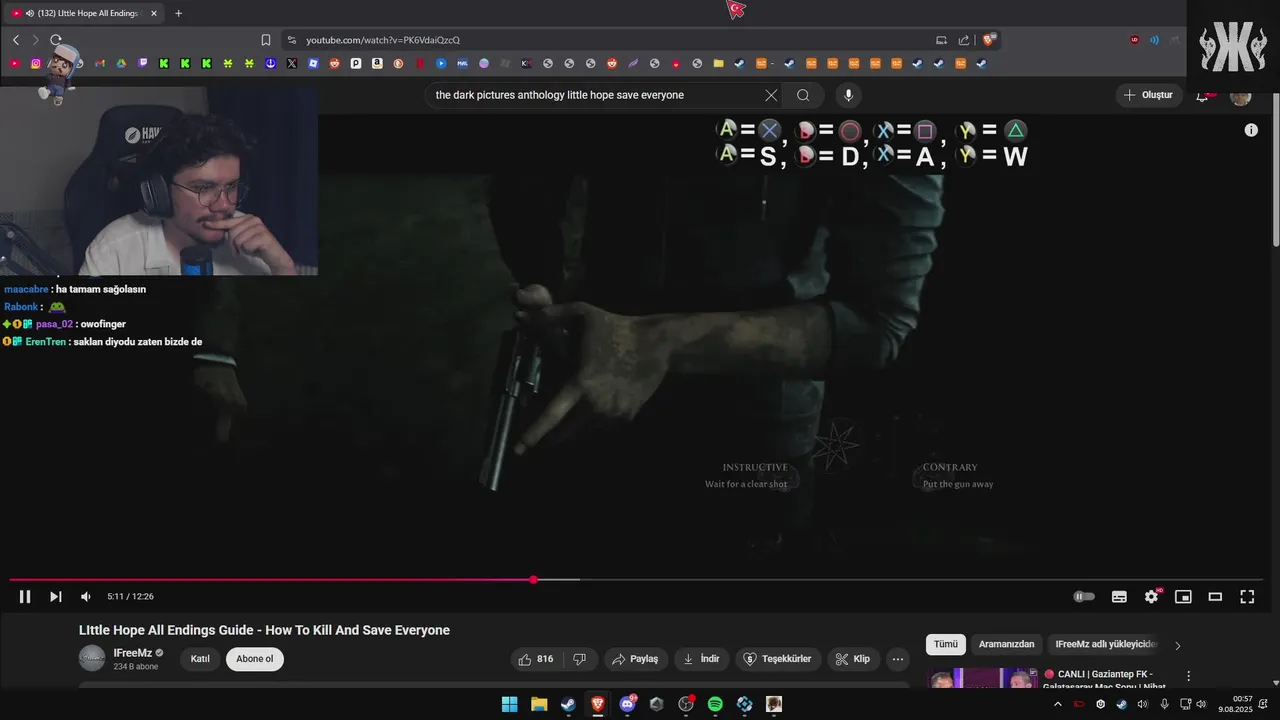Open Spotify from taskbar
Image resolution: width=1280 pixels, height=720 pixels.
tap(715, 704)
